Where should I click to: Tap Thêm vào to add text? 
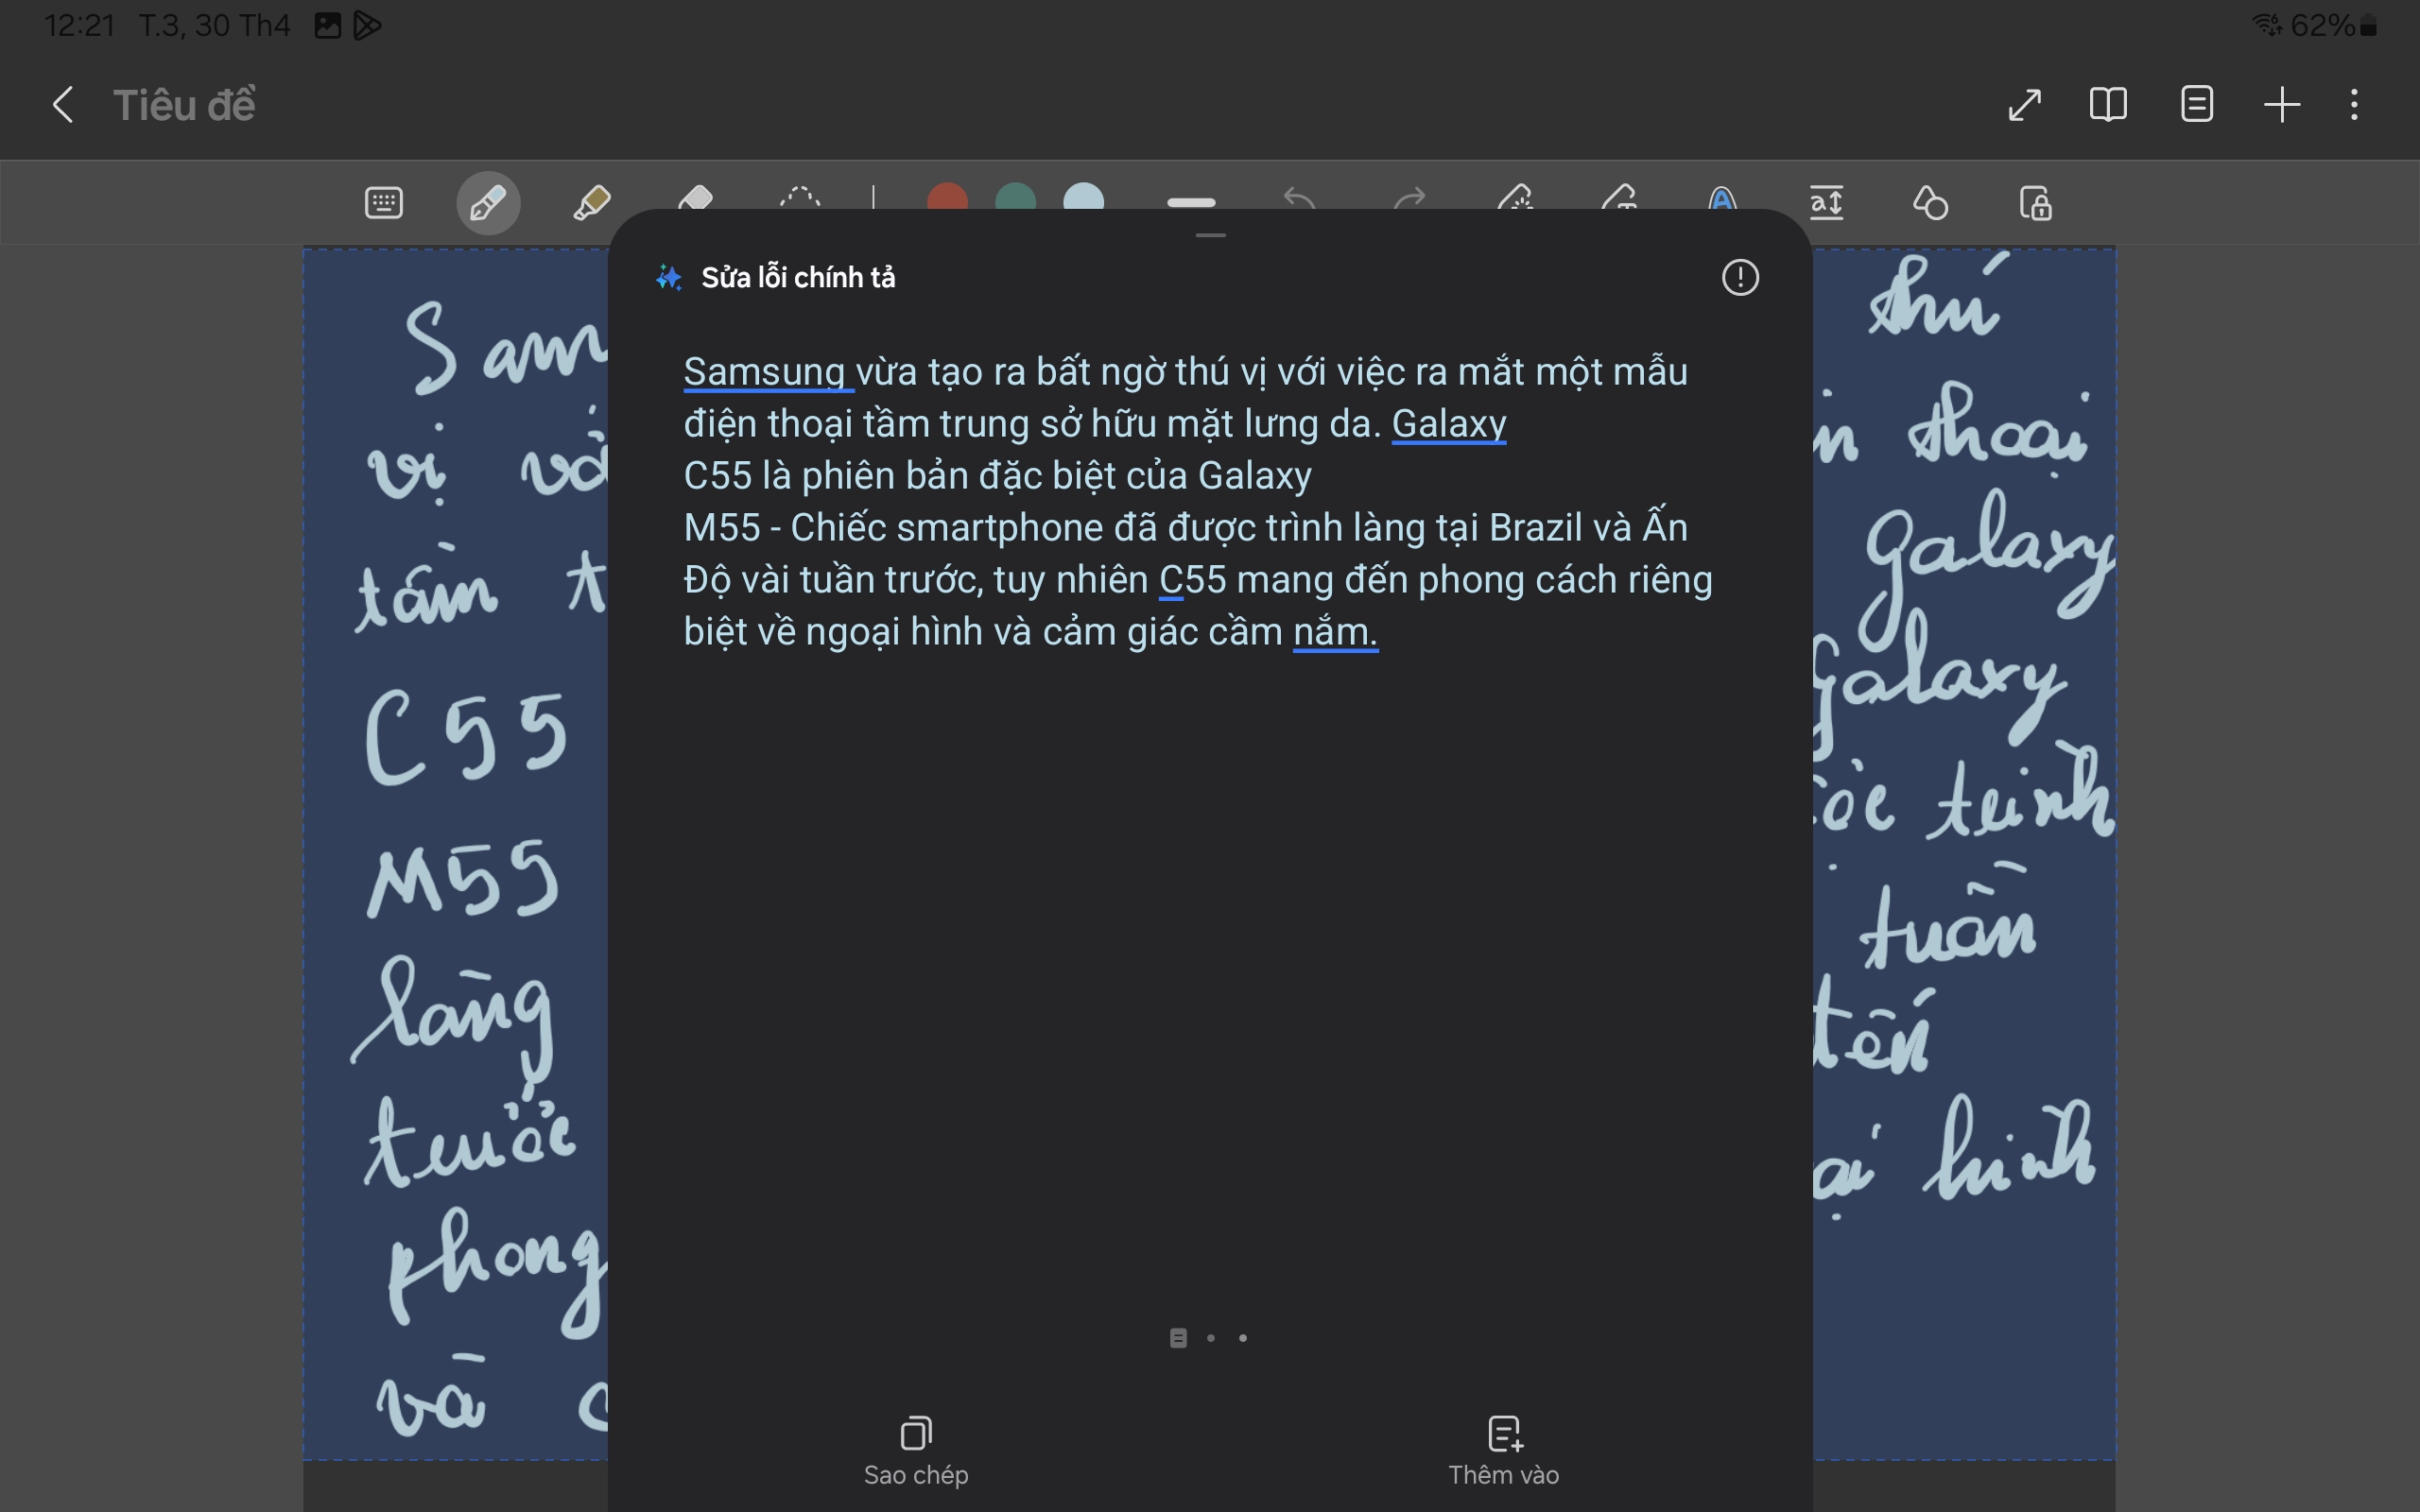(x=1504, y=1451)
